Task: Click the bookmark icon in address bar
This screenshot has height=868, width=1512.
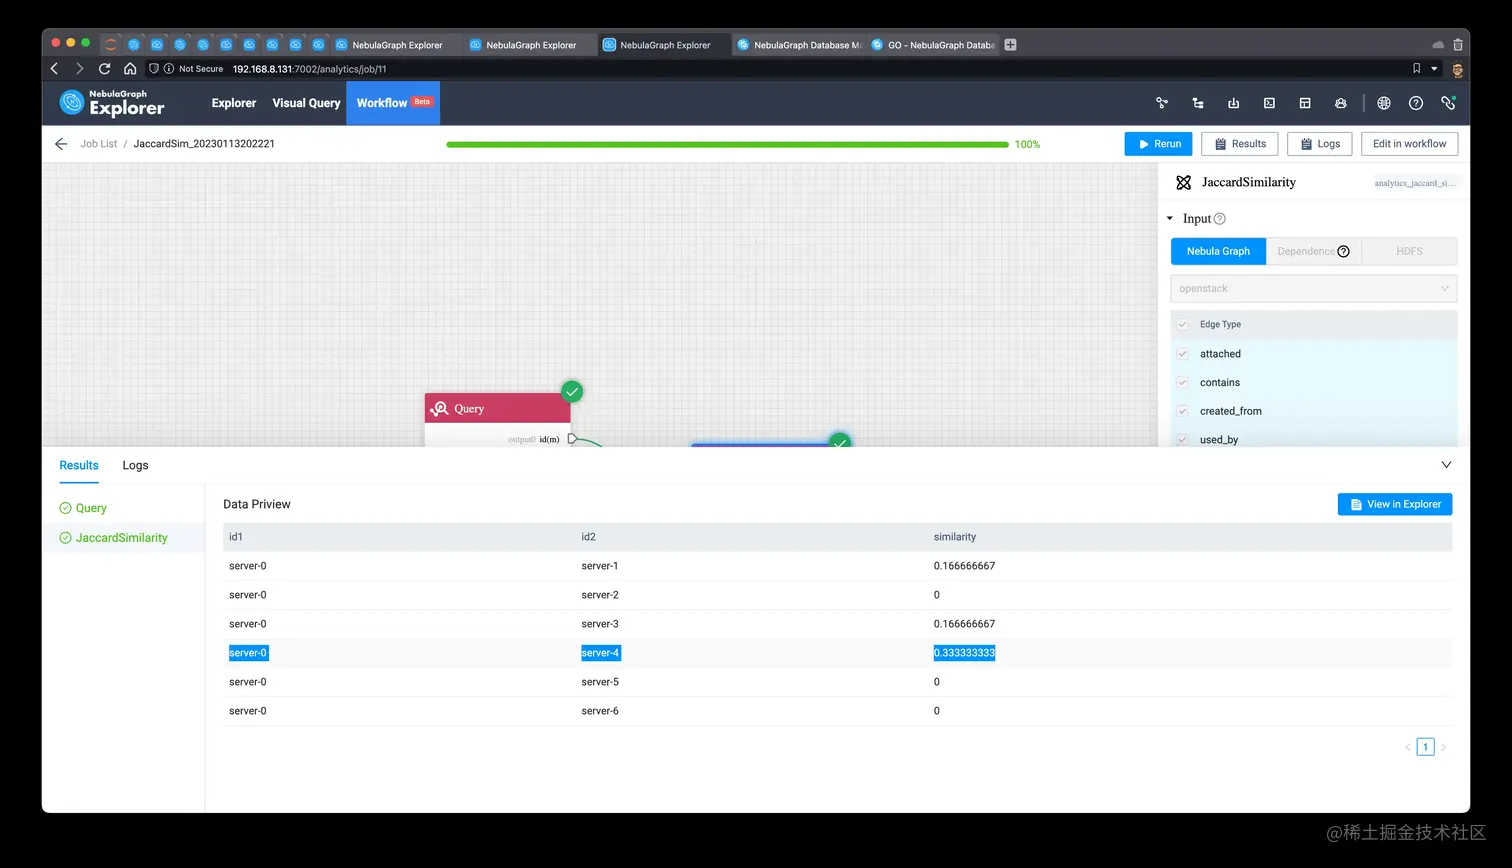Action: [x=1416, y=69]
